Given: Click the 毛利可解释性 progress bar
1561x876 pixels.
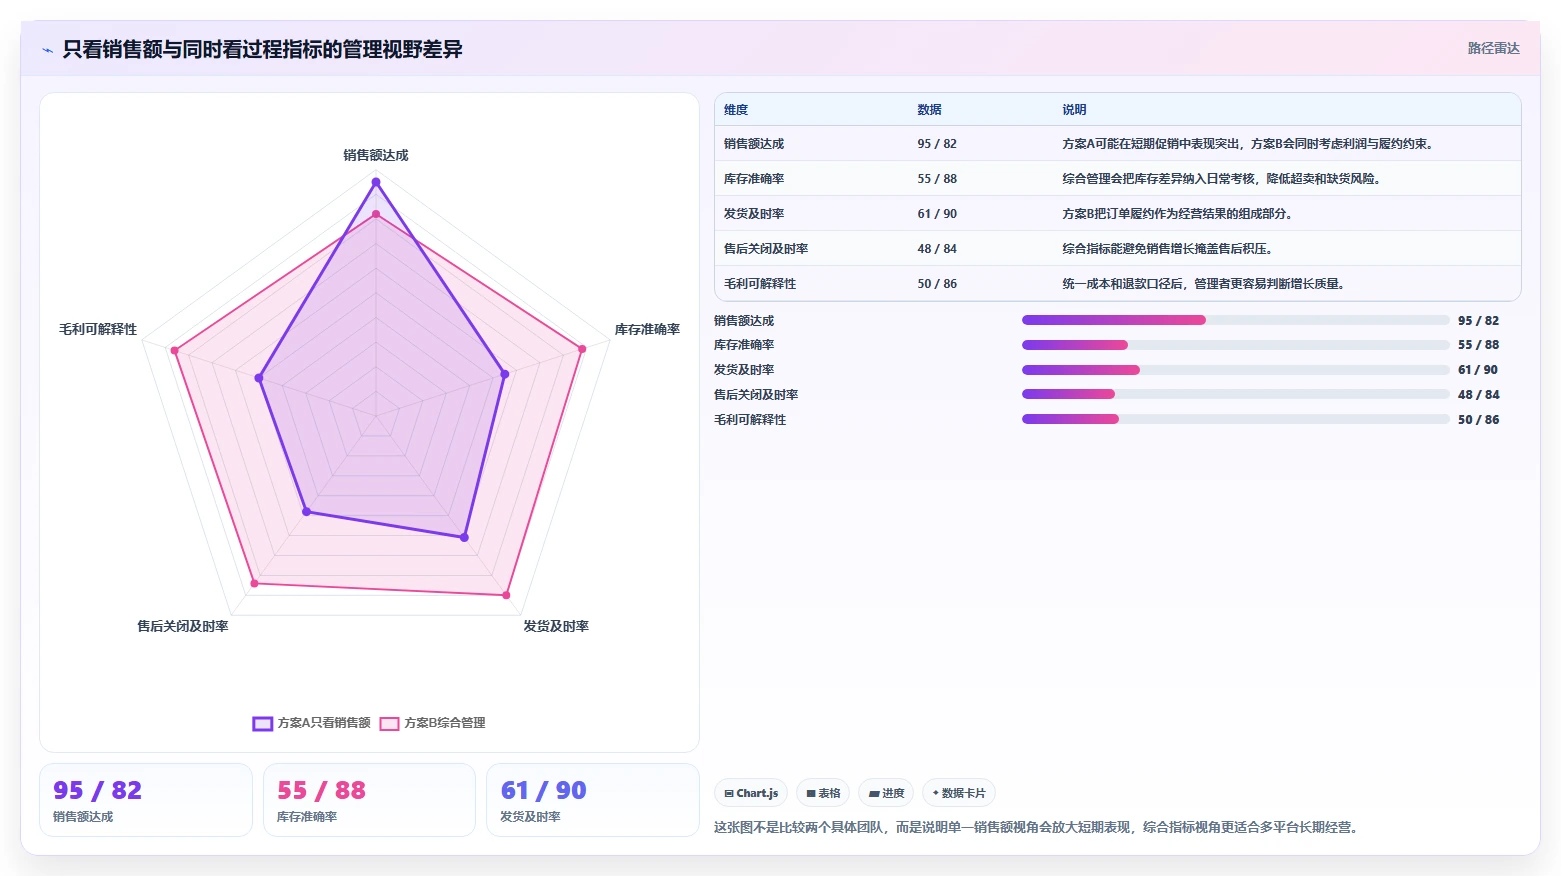Looking at the screenshot, I should coord(1235,419).
